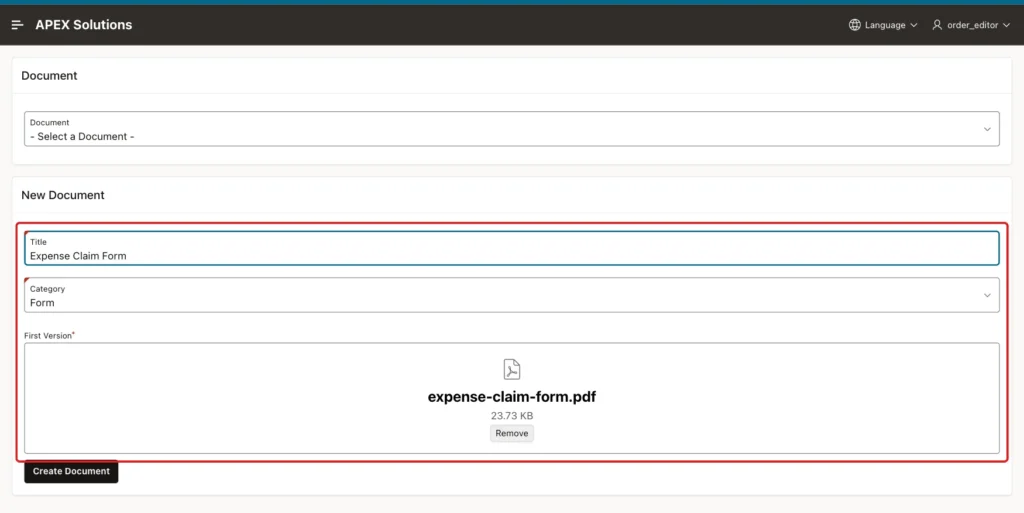The height and width of the screenshot is (513, 1024).
Task: Click the APEX Solutions app title
Action: coord(84,25)
